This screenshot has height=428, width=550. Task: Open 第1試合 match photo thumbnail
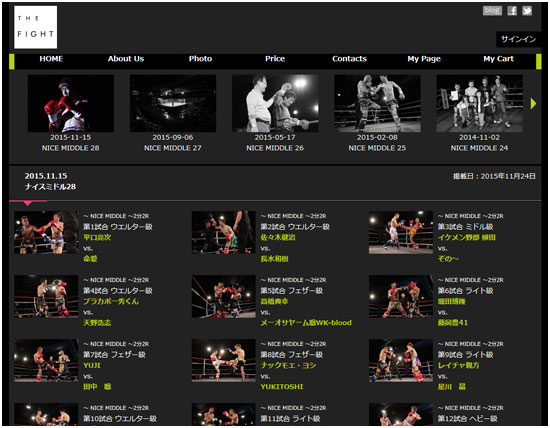[x=46, y=232]
